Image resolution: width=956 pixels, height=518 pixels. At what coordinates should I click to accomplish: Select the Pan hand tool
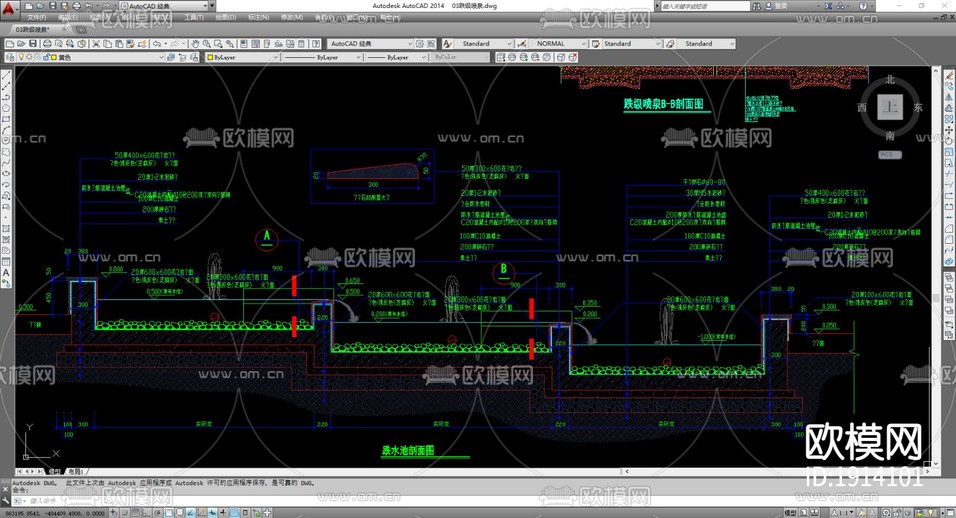(195, 44)
